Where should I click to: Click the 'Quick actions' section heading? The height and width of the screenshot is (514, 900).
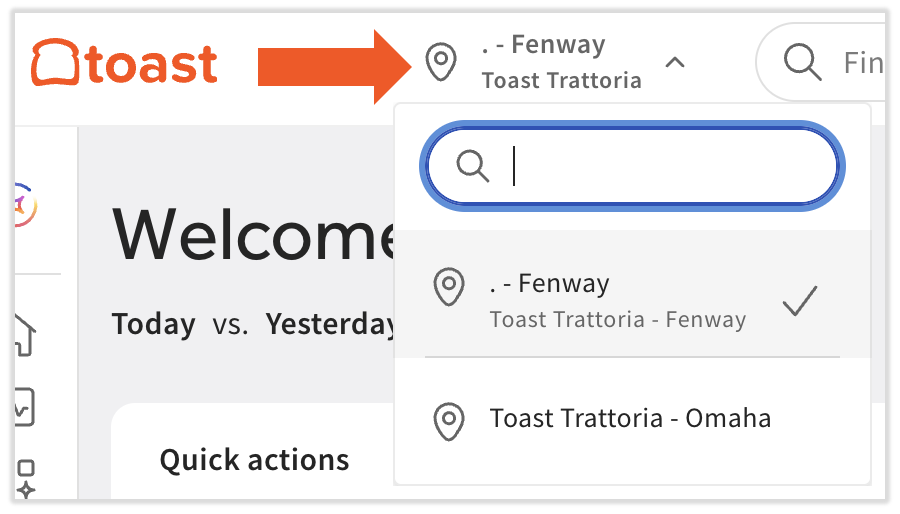click(x=254, y=460)
